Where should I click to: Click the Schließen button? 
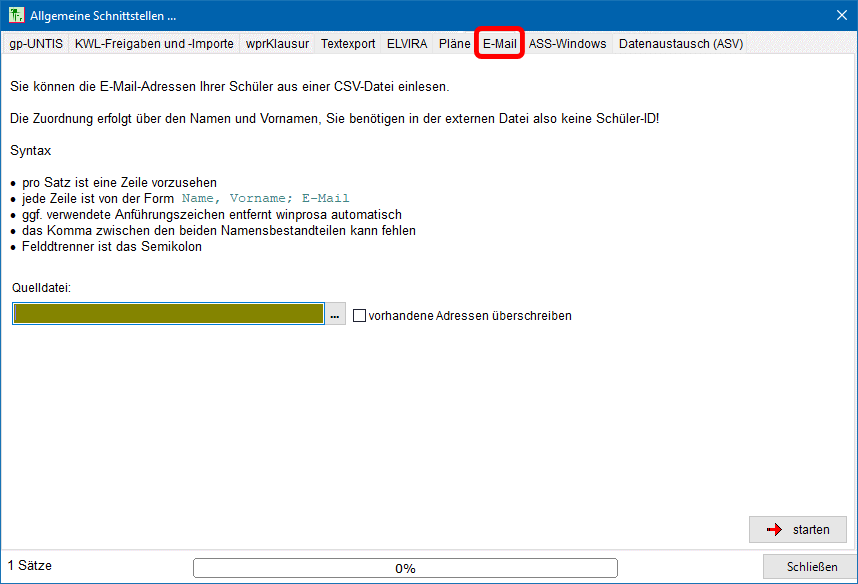pyautogui.click(x=811, y=567)
